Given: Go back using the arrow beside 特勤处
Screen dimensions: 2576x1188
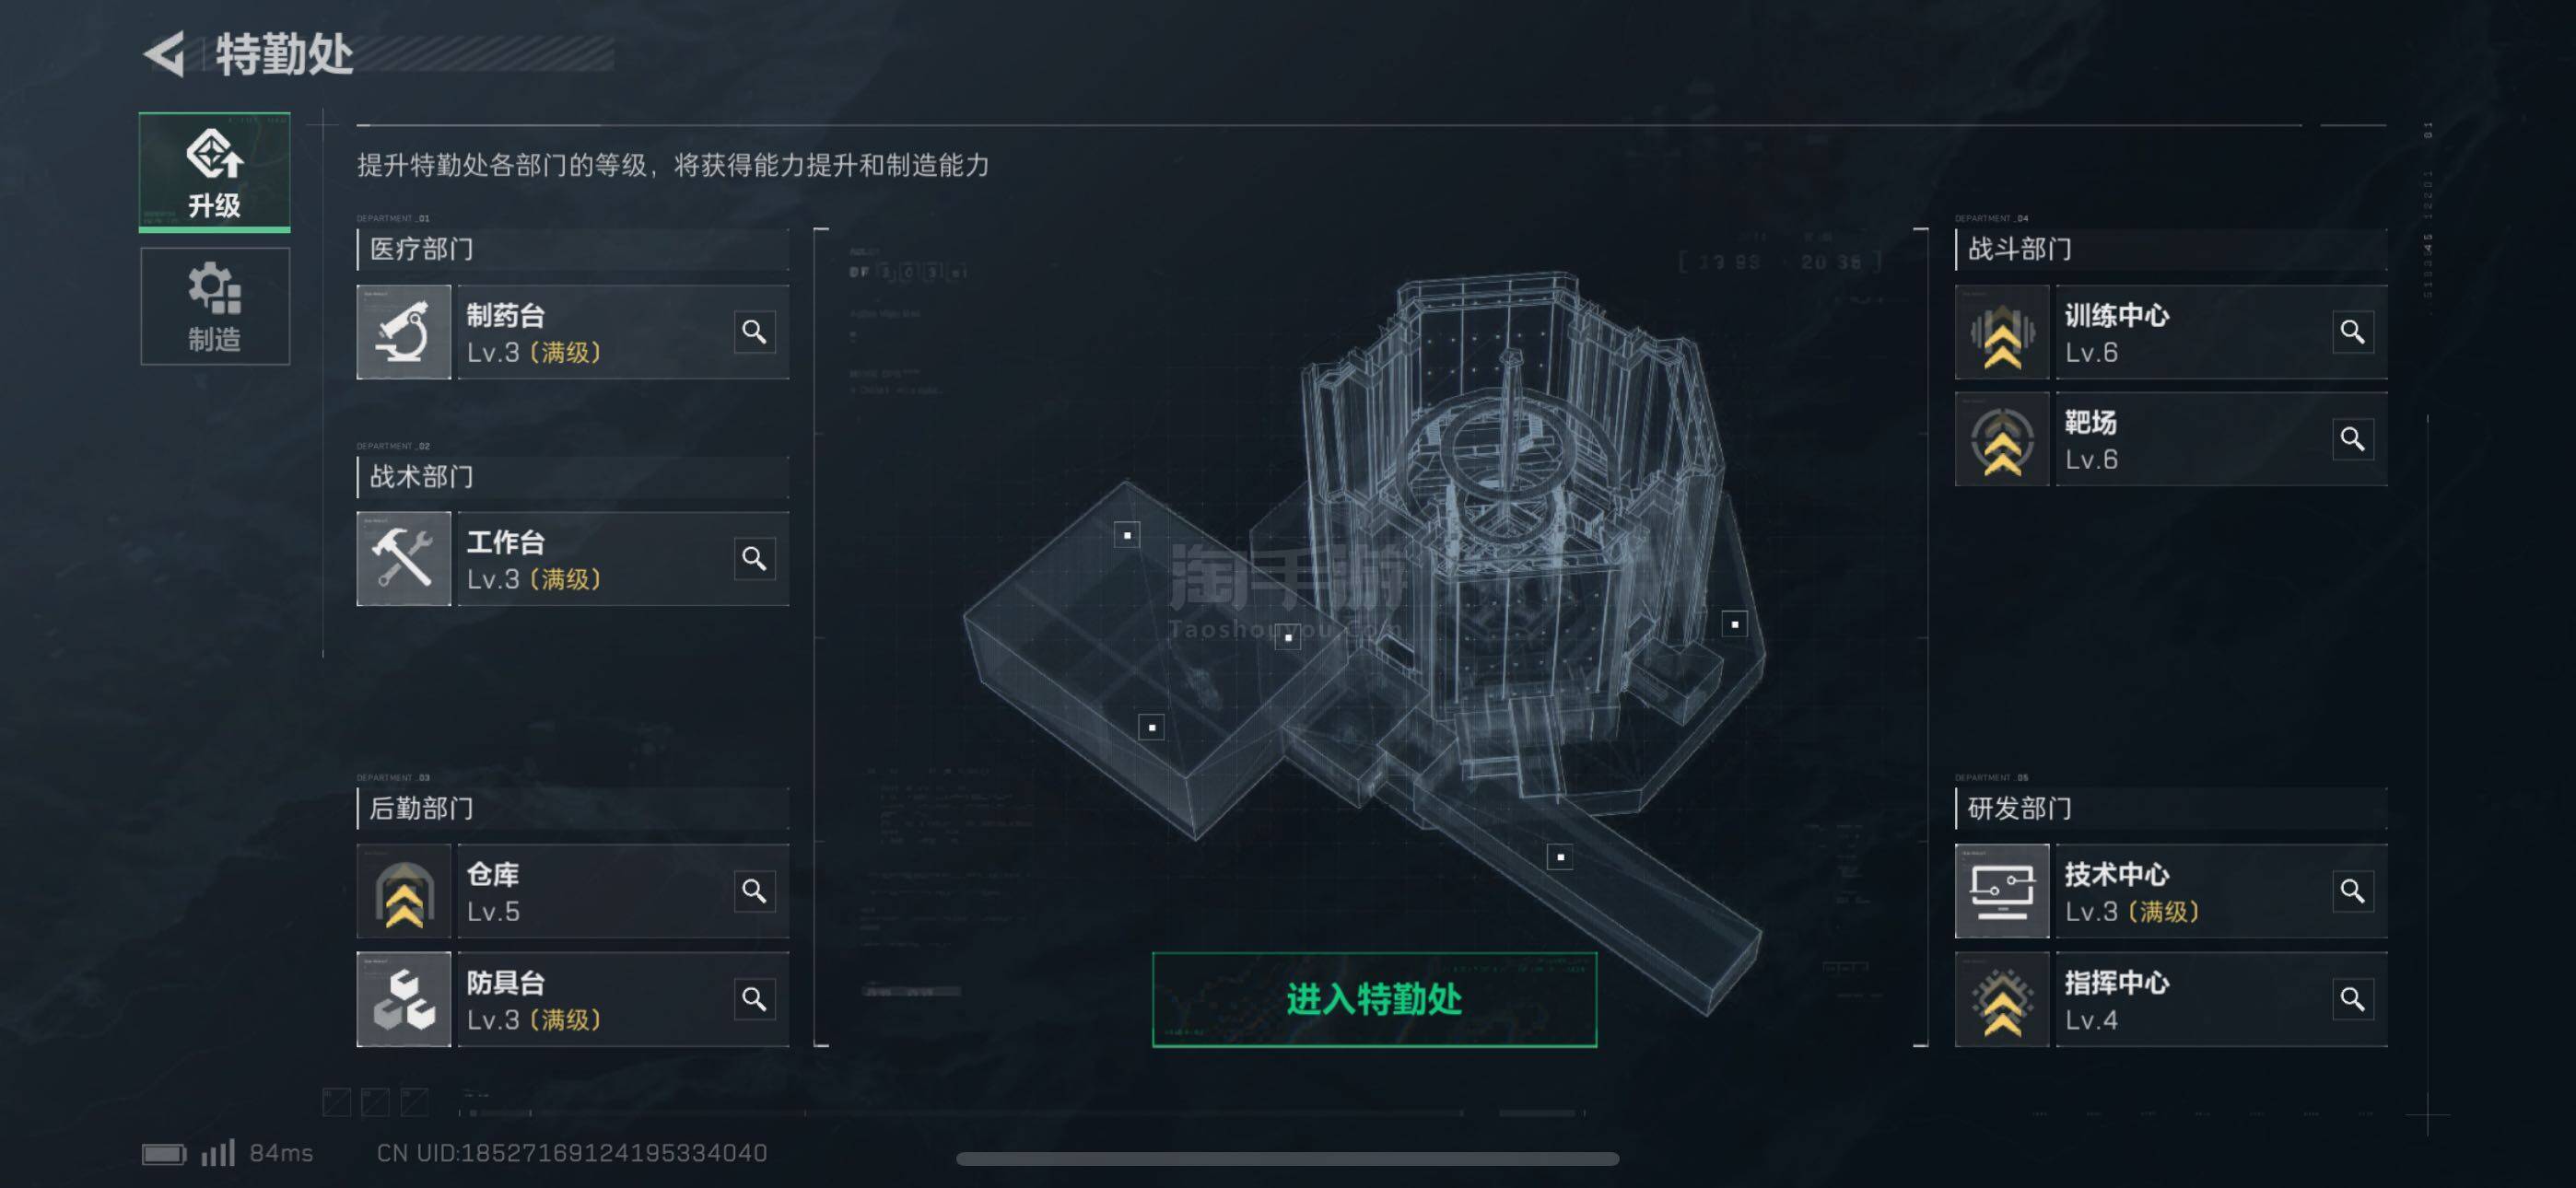Looking at the screenshot, I should coord(165,54).
